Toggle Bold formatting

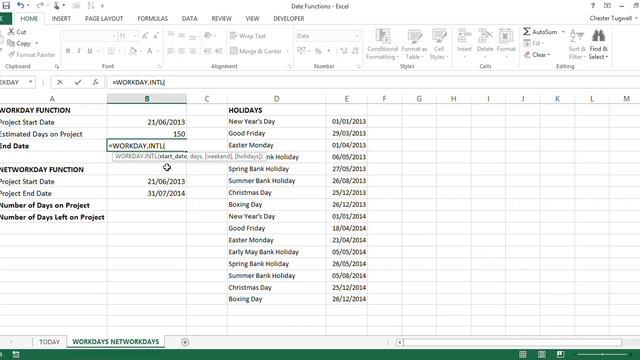coord(68,51)
